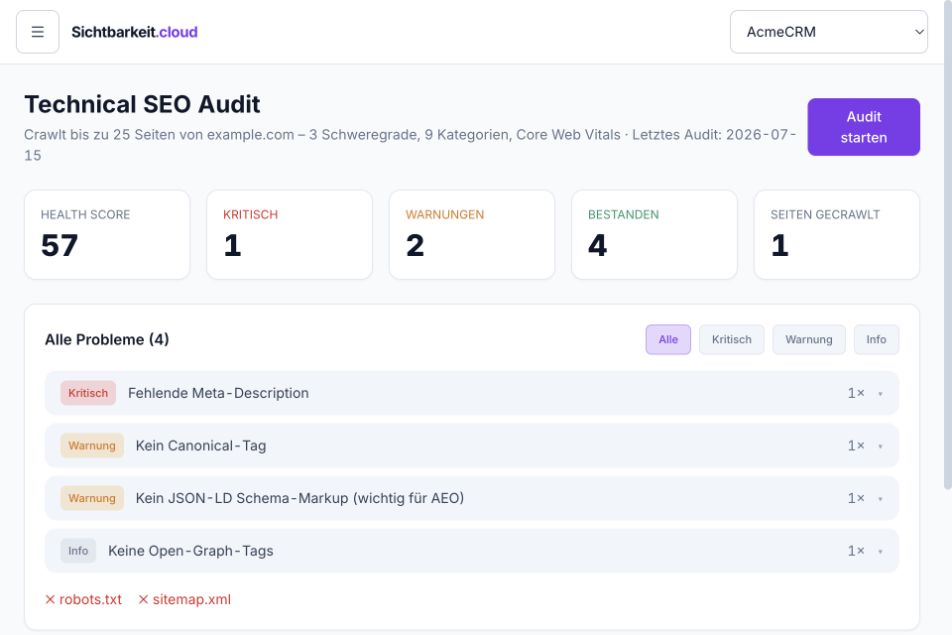Click Keine Open-Graph-Tags title
The height and width of the screenshot is (635, 952).
pos(191,551)
